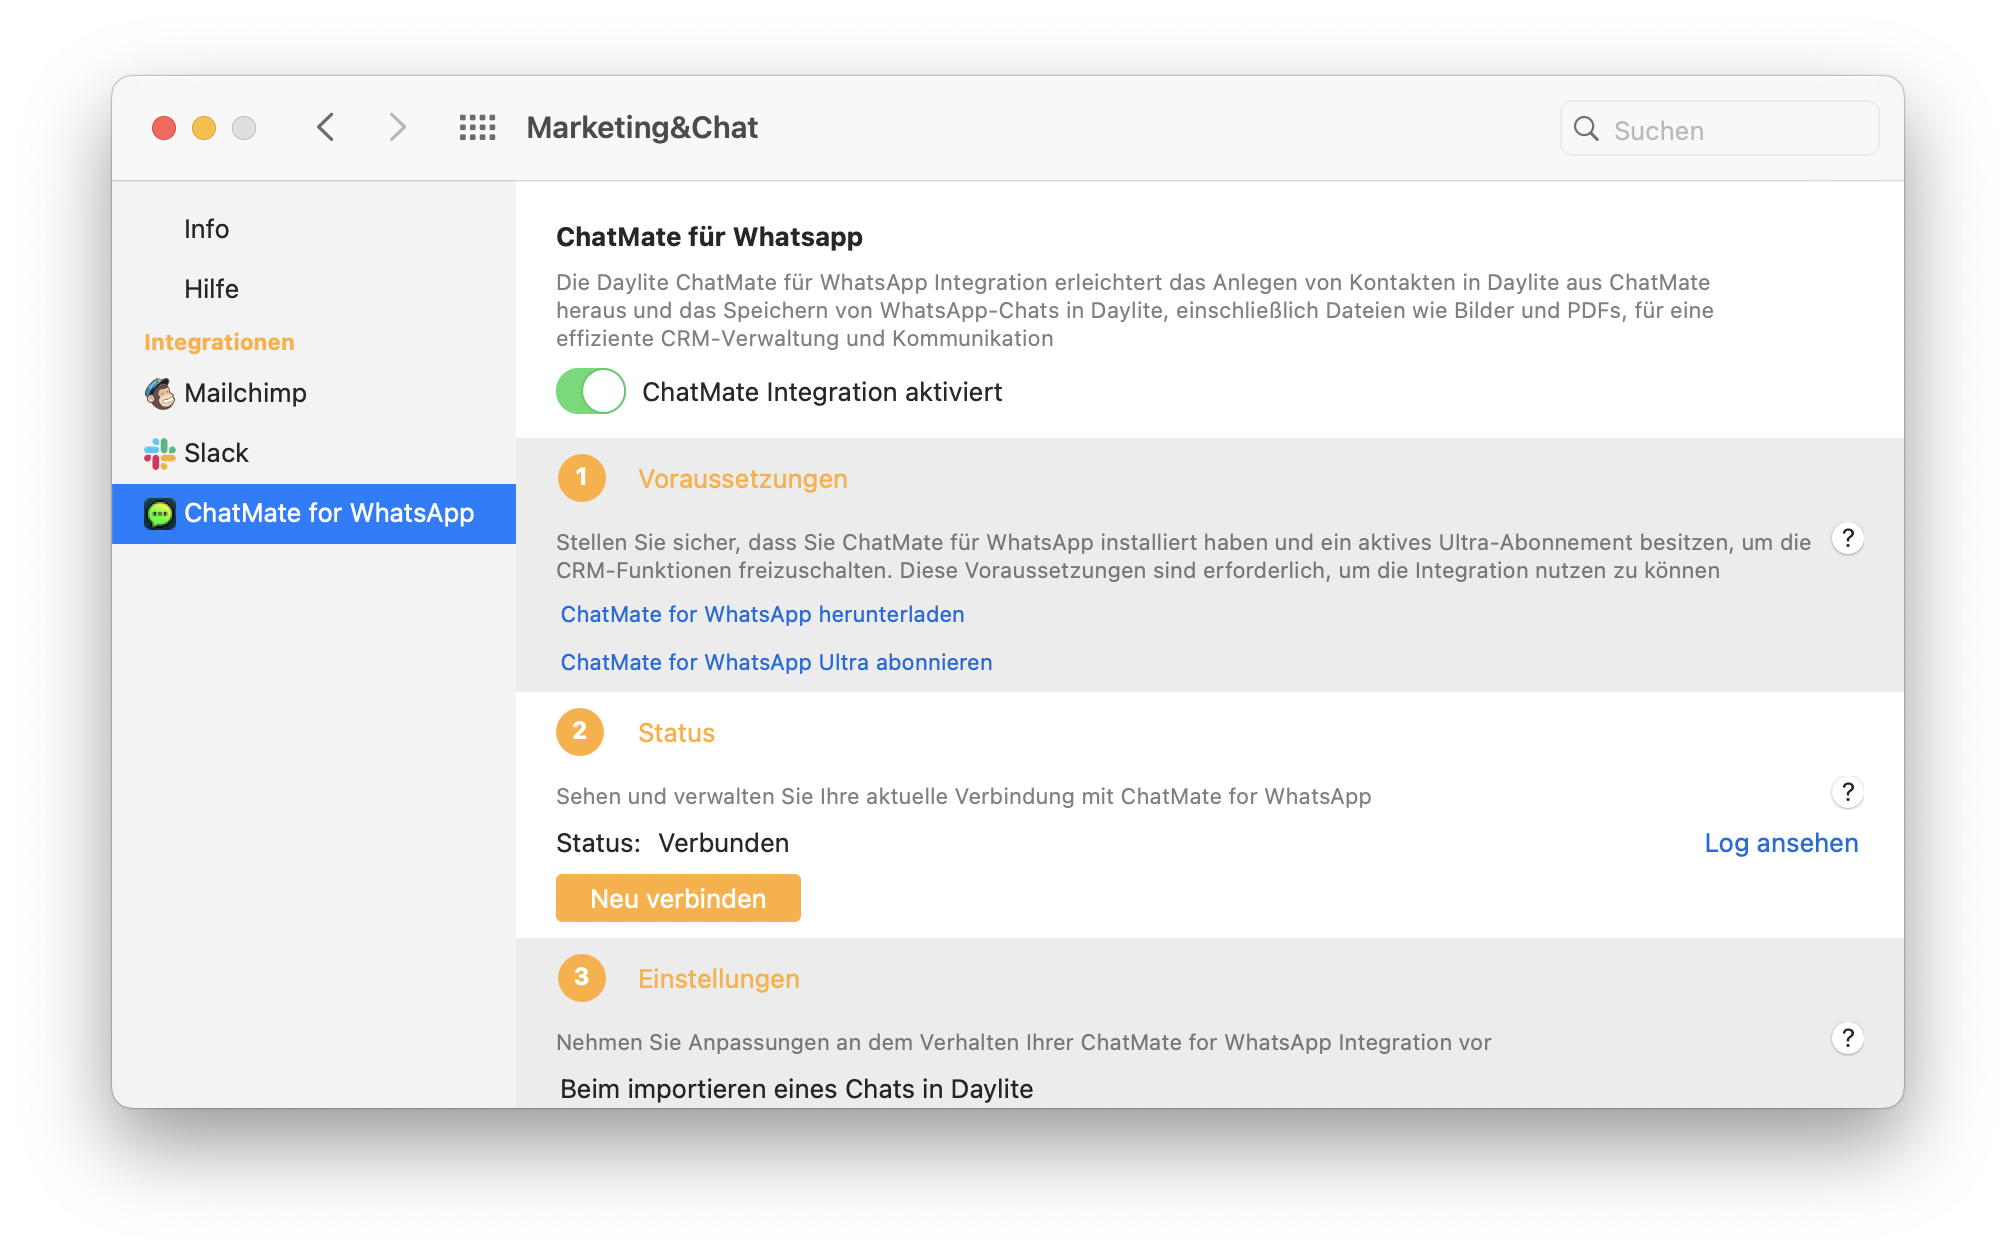Open the Mailchimp integration
2016x1256 pixels.
coord(314,393)
